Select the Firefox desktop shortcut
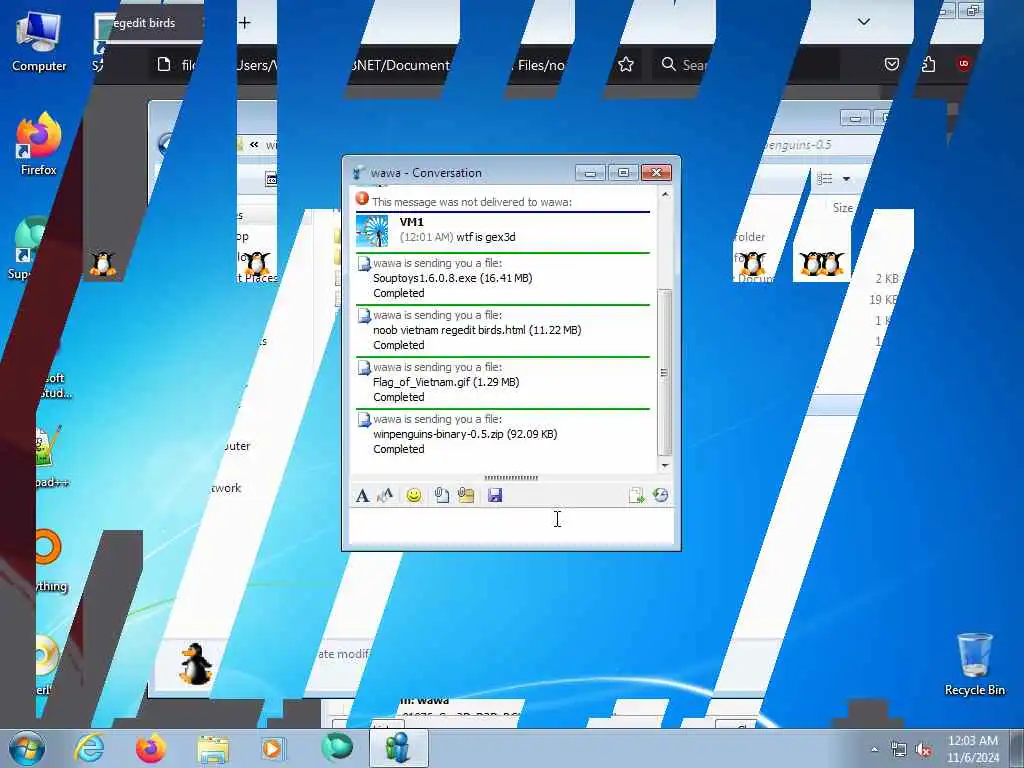 click(39, 145)
